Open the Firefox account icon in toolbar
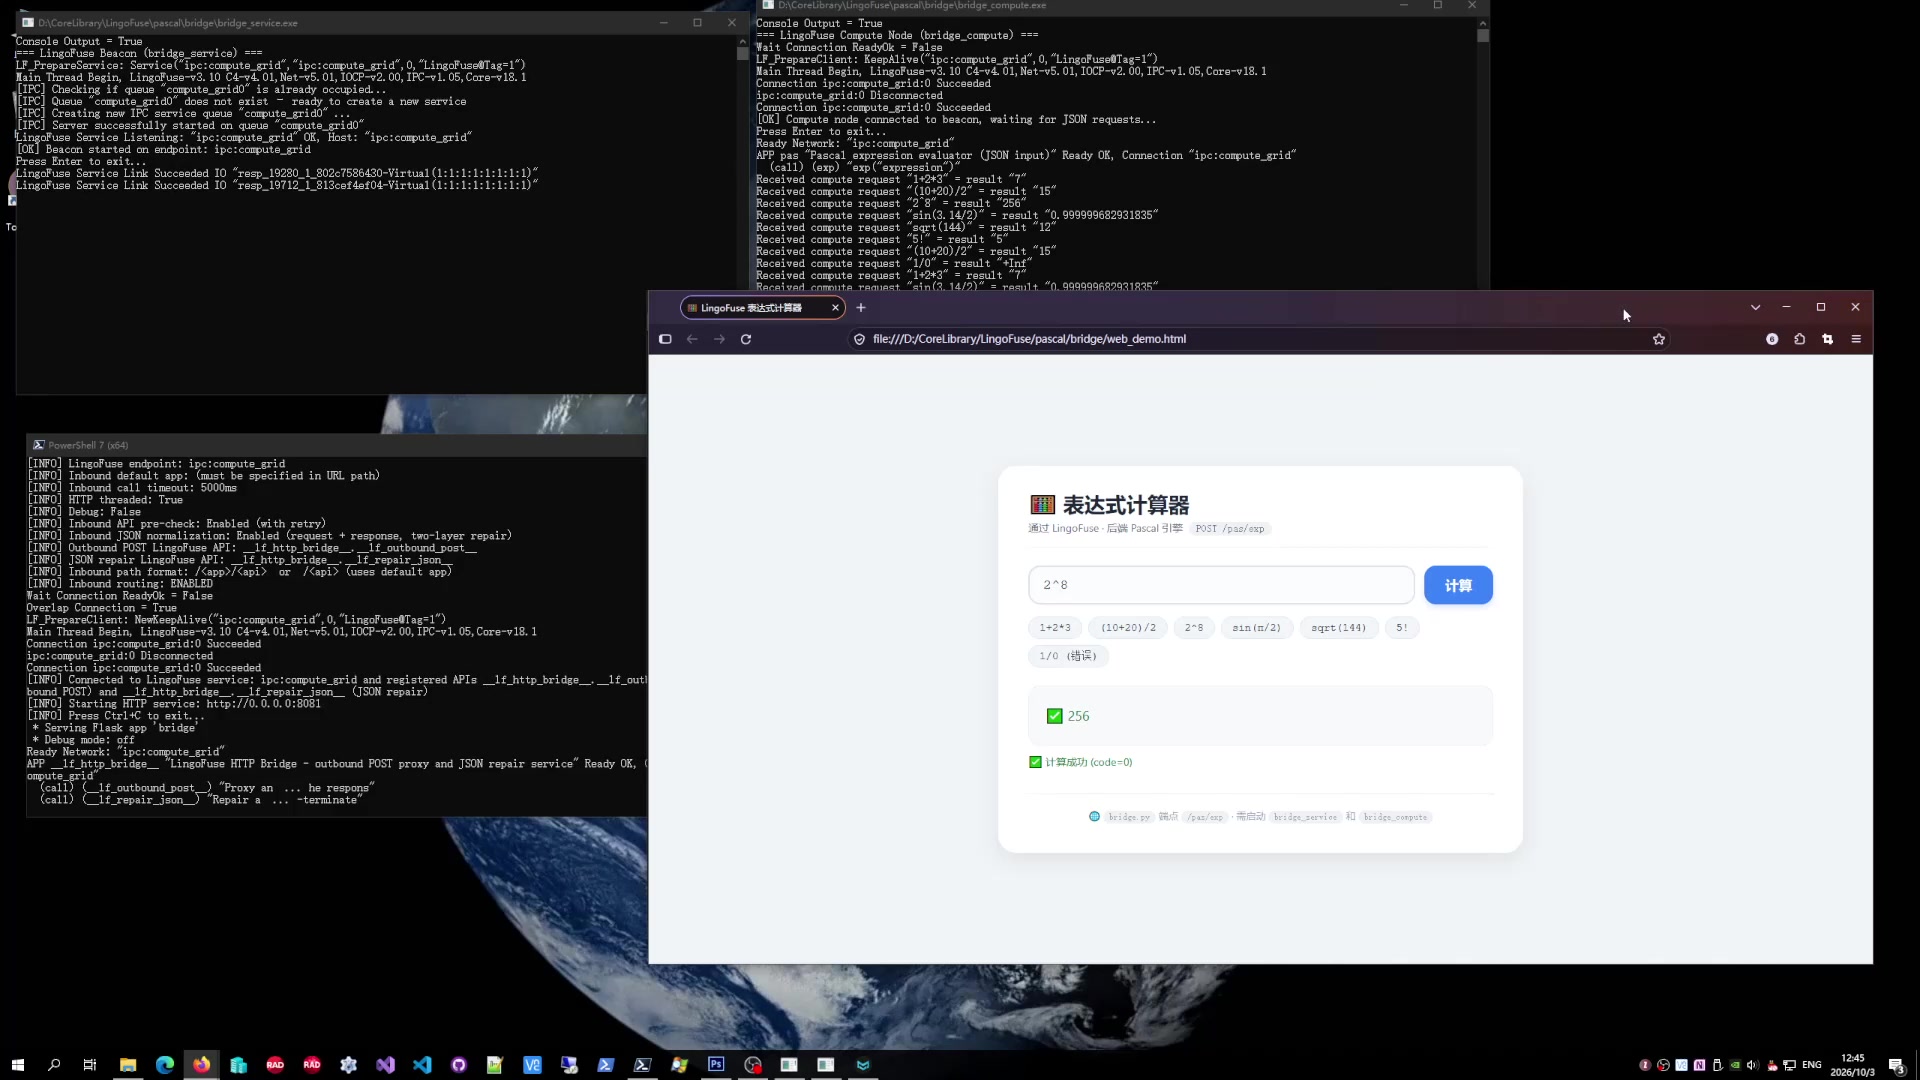Image resolution: width=1920 pixels, height=1080 pixels. (x=1772, y=339)
